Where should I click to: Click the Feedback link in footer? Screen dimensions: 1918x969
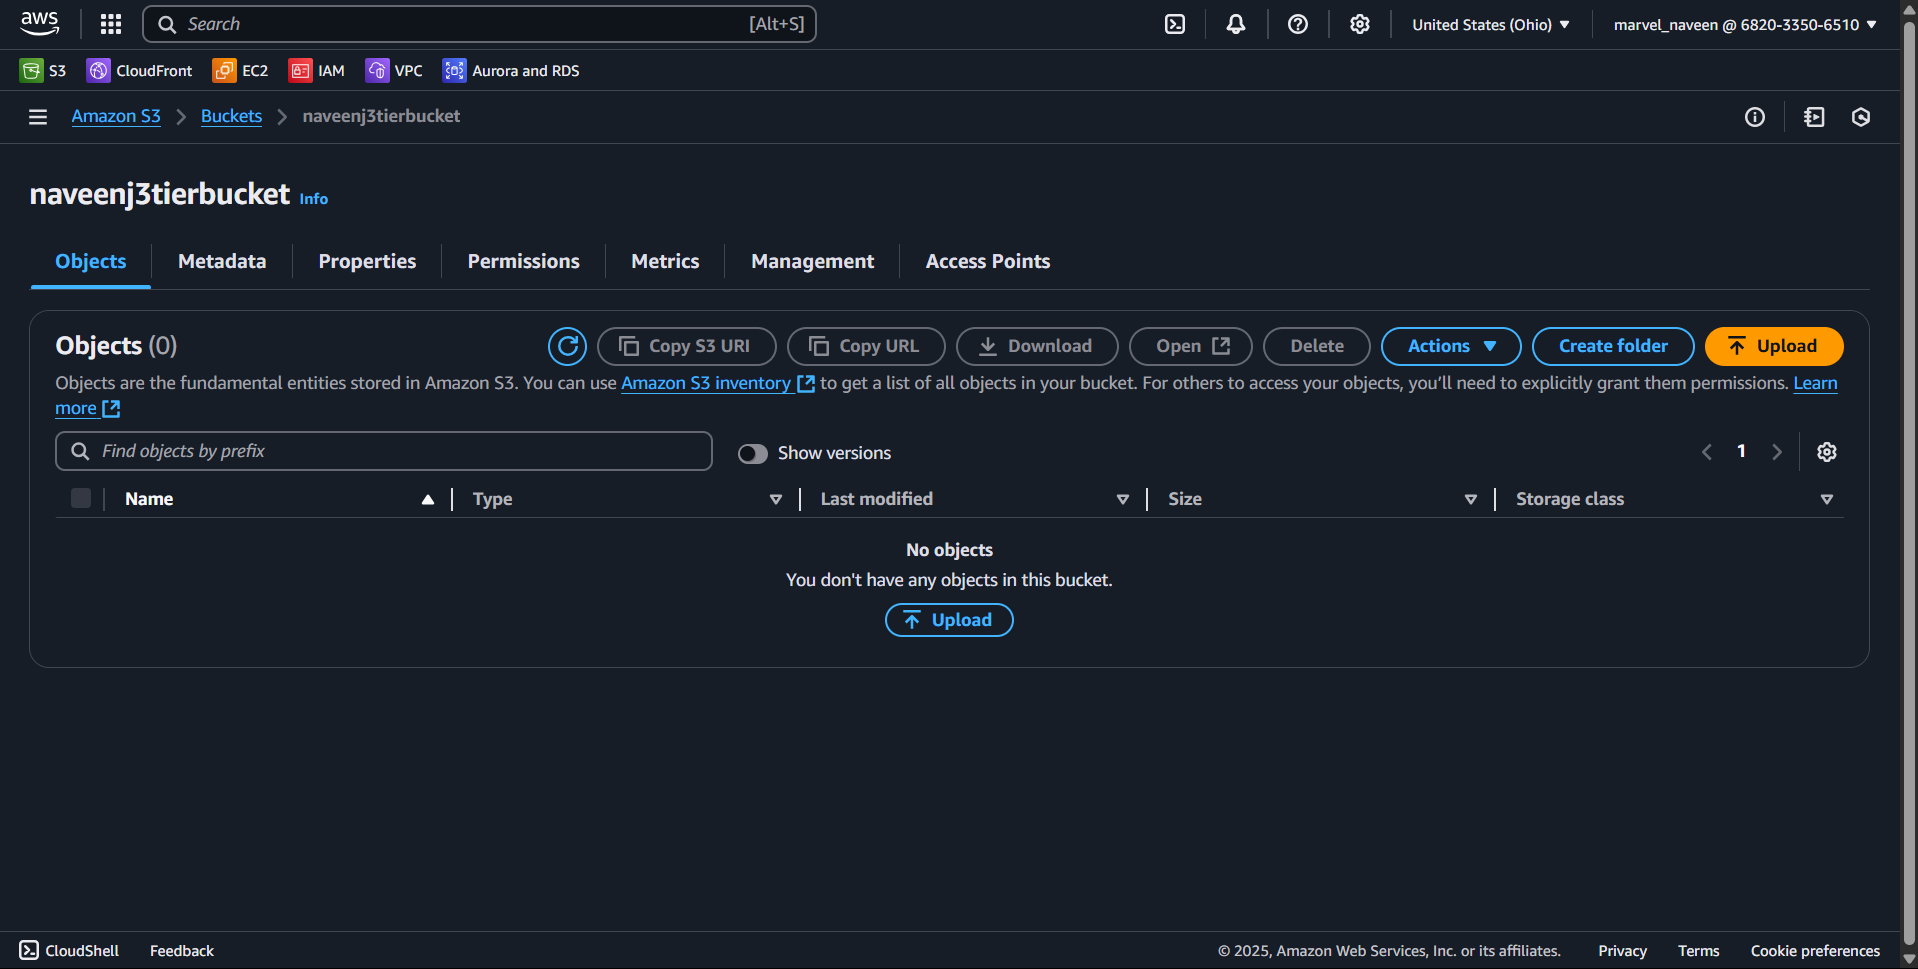click(182, 950)
